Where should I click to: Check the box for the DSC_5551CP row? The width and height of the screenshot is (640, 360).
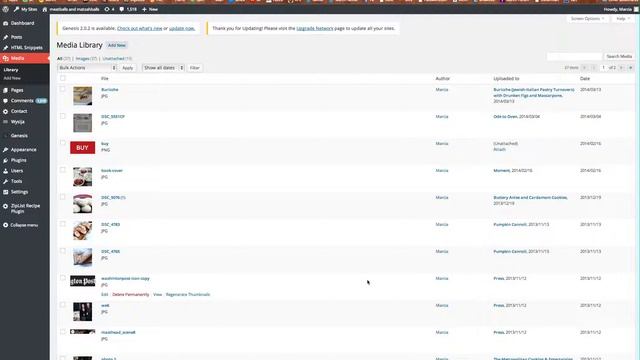62,116
